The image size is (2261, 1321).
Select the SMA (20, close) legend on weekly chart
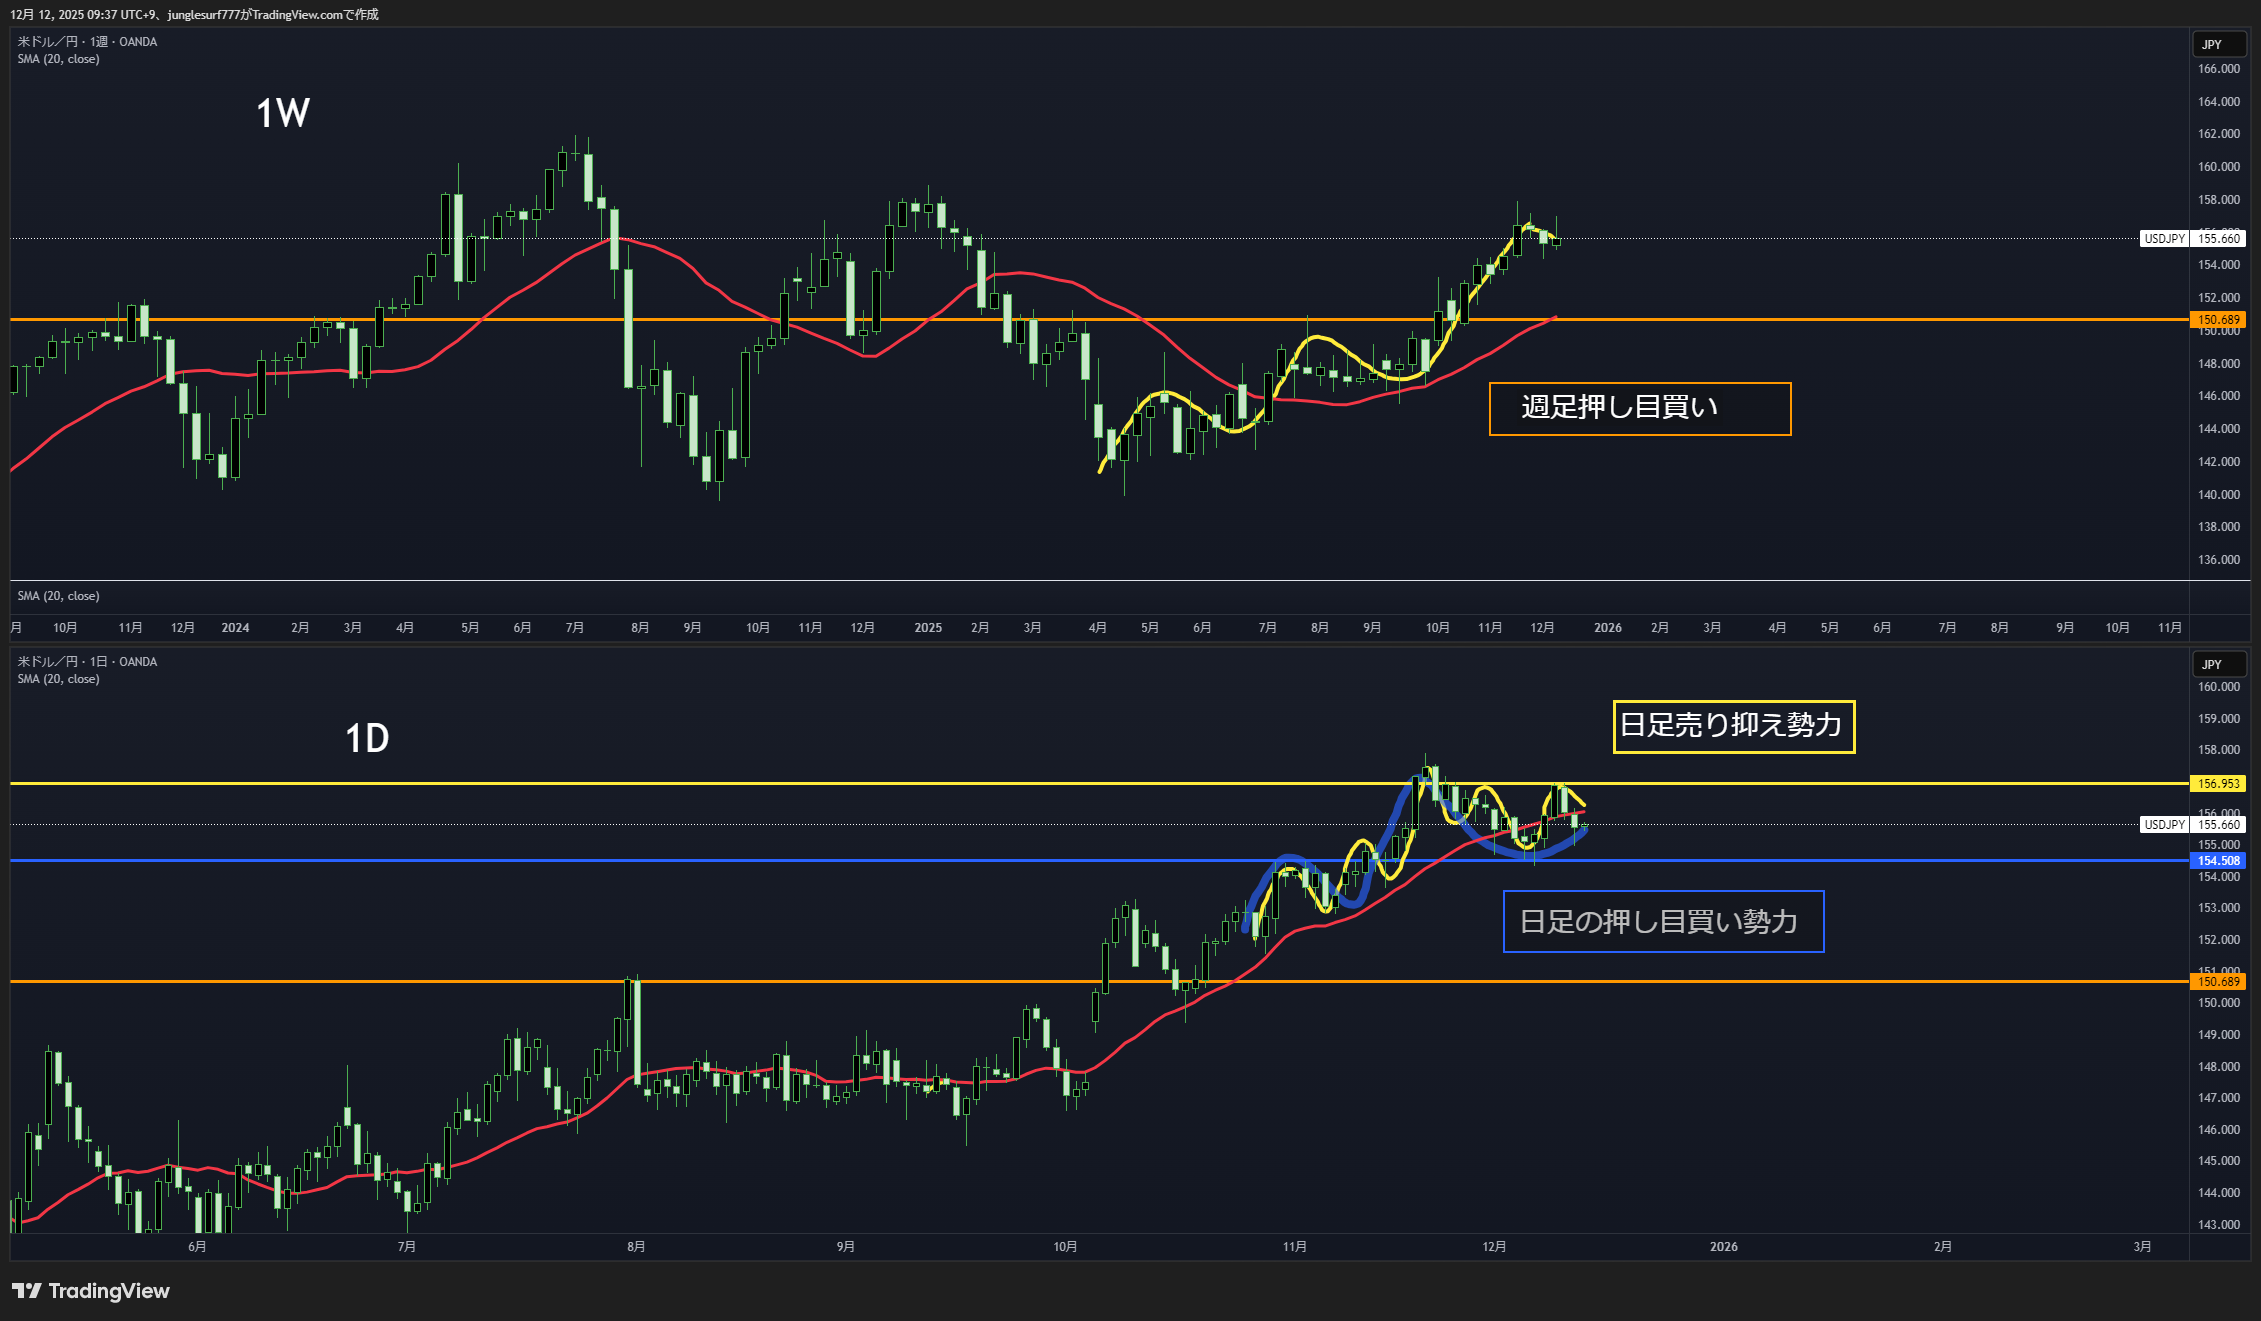[58, 59]
